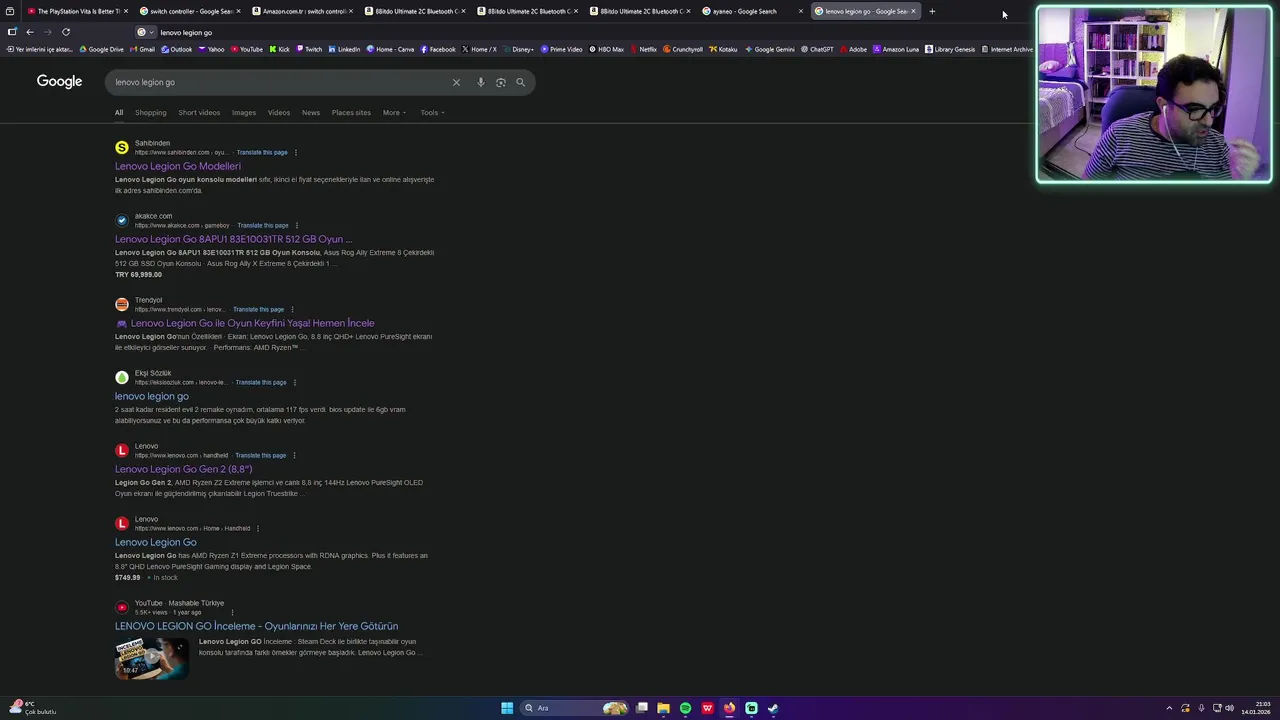Screen dimensions: 1280x720
Task: Expand the Tools dropdown
Action: point(432,112)
